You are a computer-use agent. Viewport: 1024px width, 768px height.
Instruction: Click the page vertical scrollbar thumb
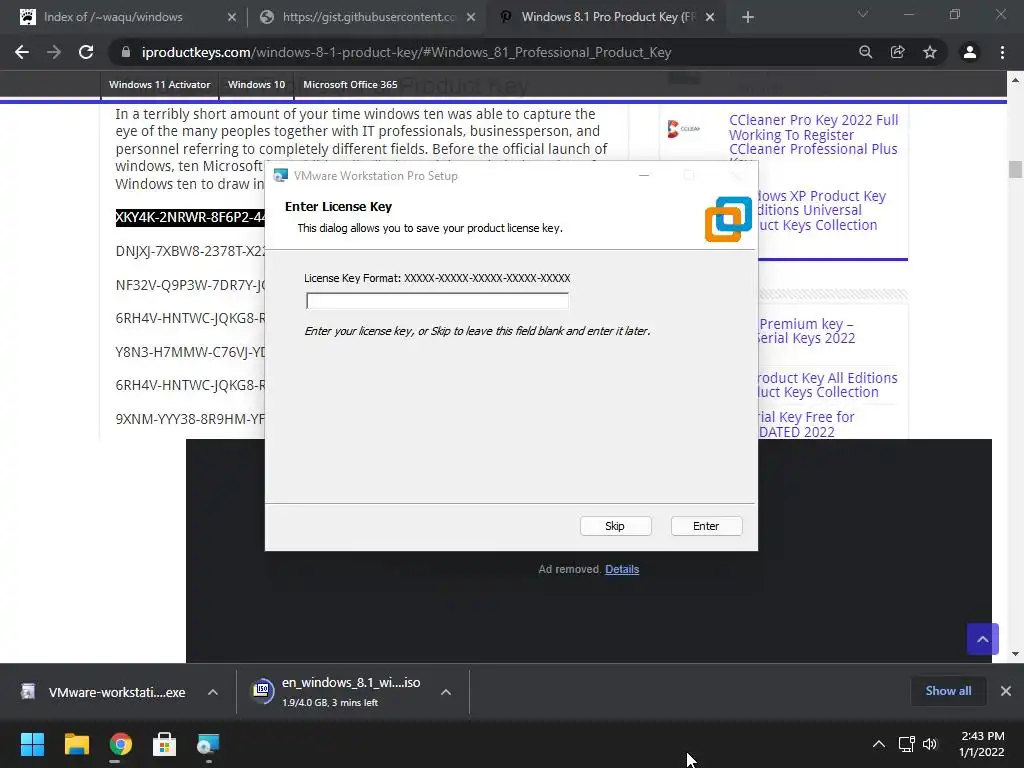click(1015, 169)
